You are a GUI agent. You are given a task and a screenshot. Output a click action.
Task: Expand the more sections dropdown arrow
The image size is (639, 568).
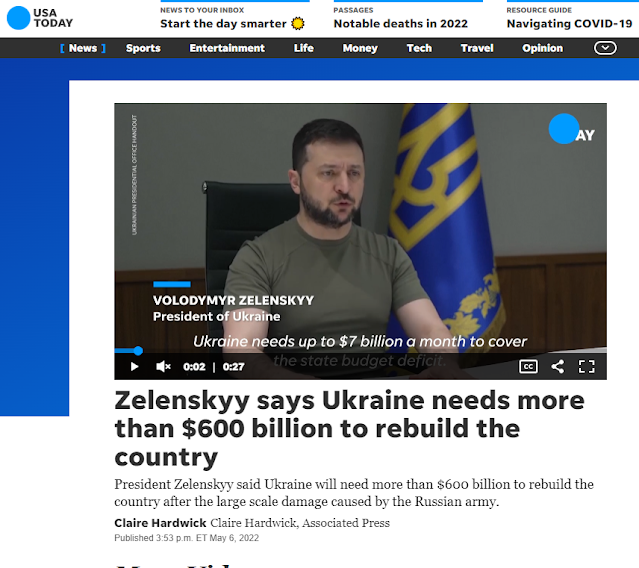[x=605, y=48]
